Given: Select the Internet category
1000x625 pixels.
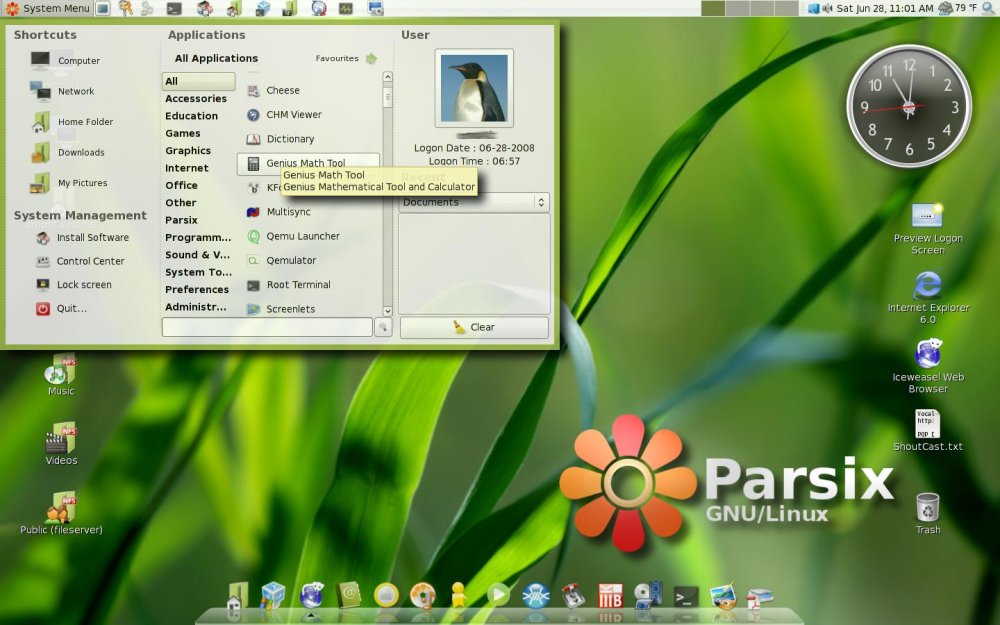Looking at the screenshot, I should pos(187,168).
